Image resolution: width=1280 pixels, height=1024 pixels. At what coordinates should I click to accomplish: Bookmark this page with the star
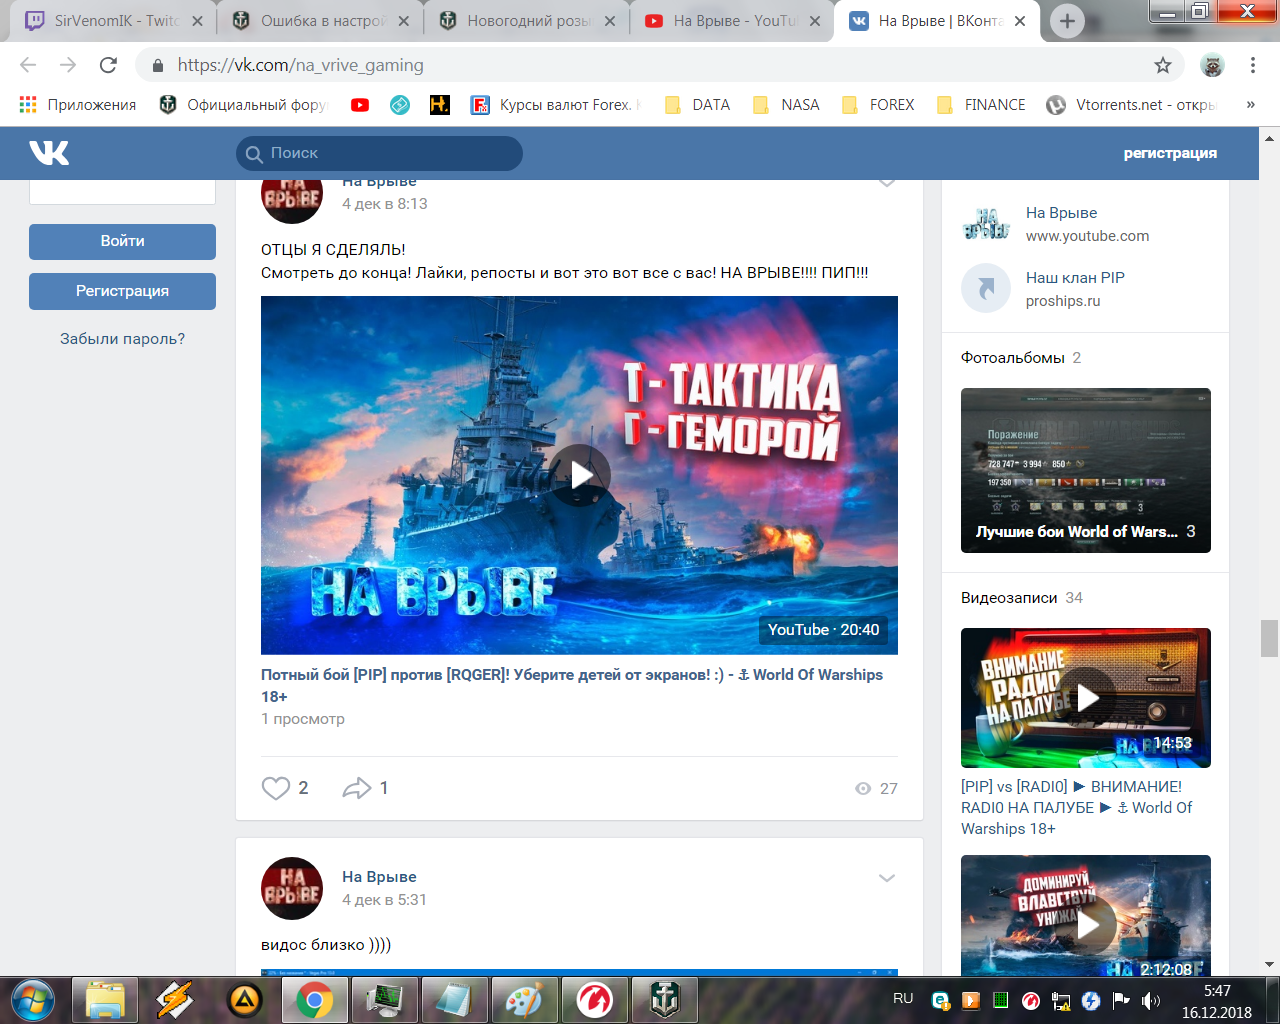click(x=1162, y=65)
